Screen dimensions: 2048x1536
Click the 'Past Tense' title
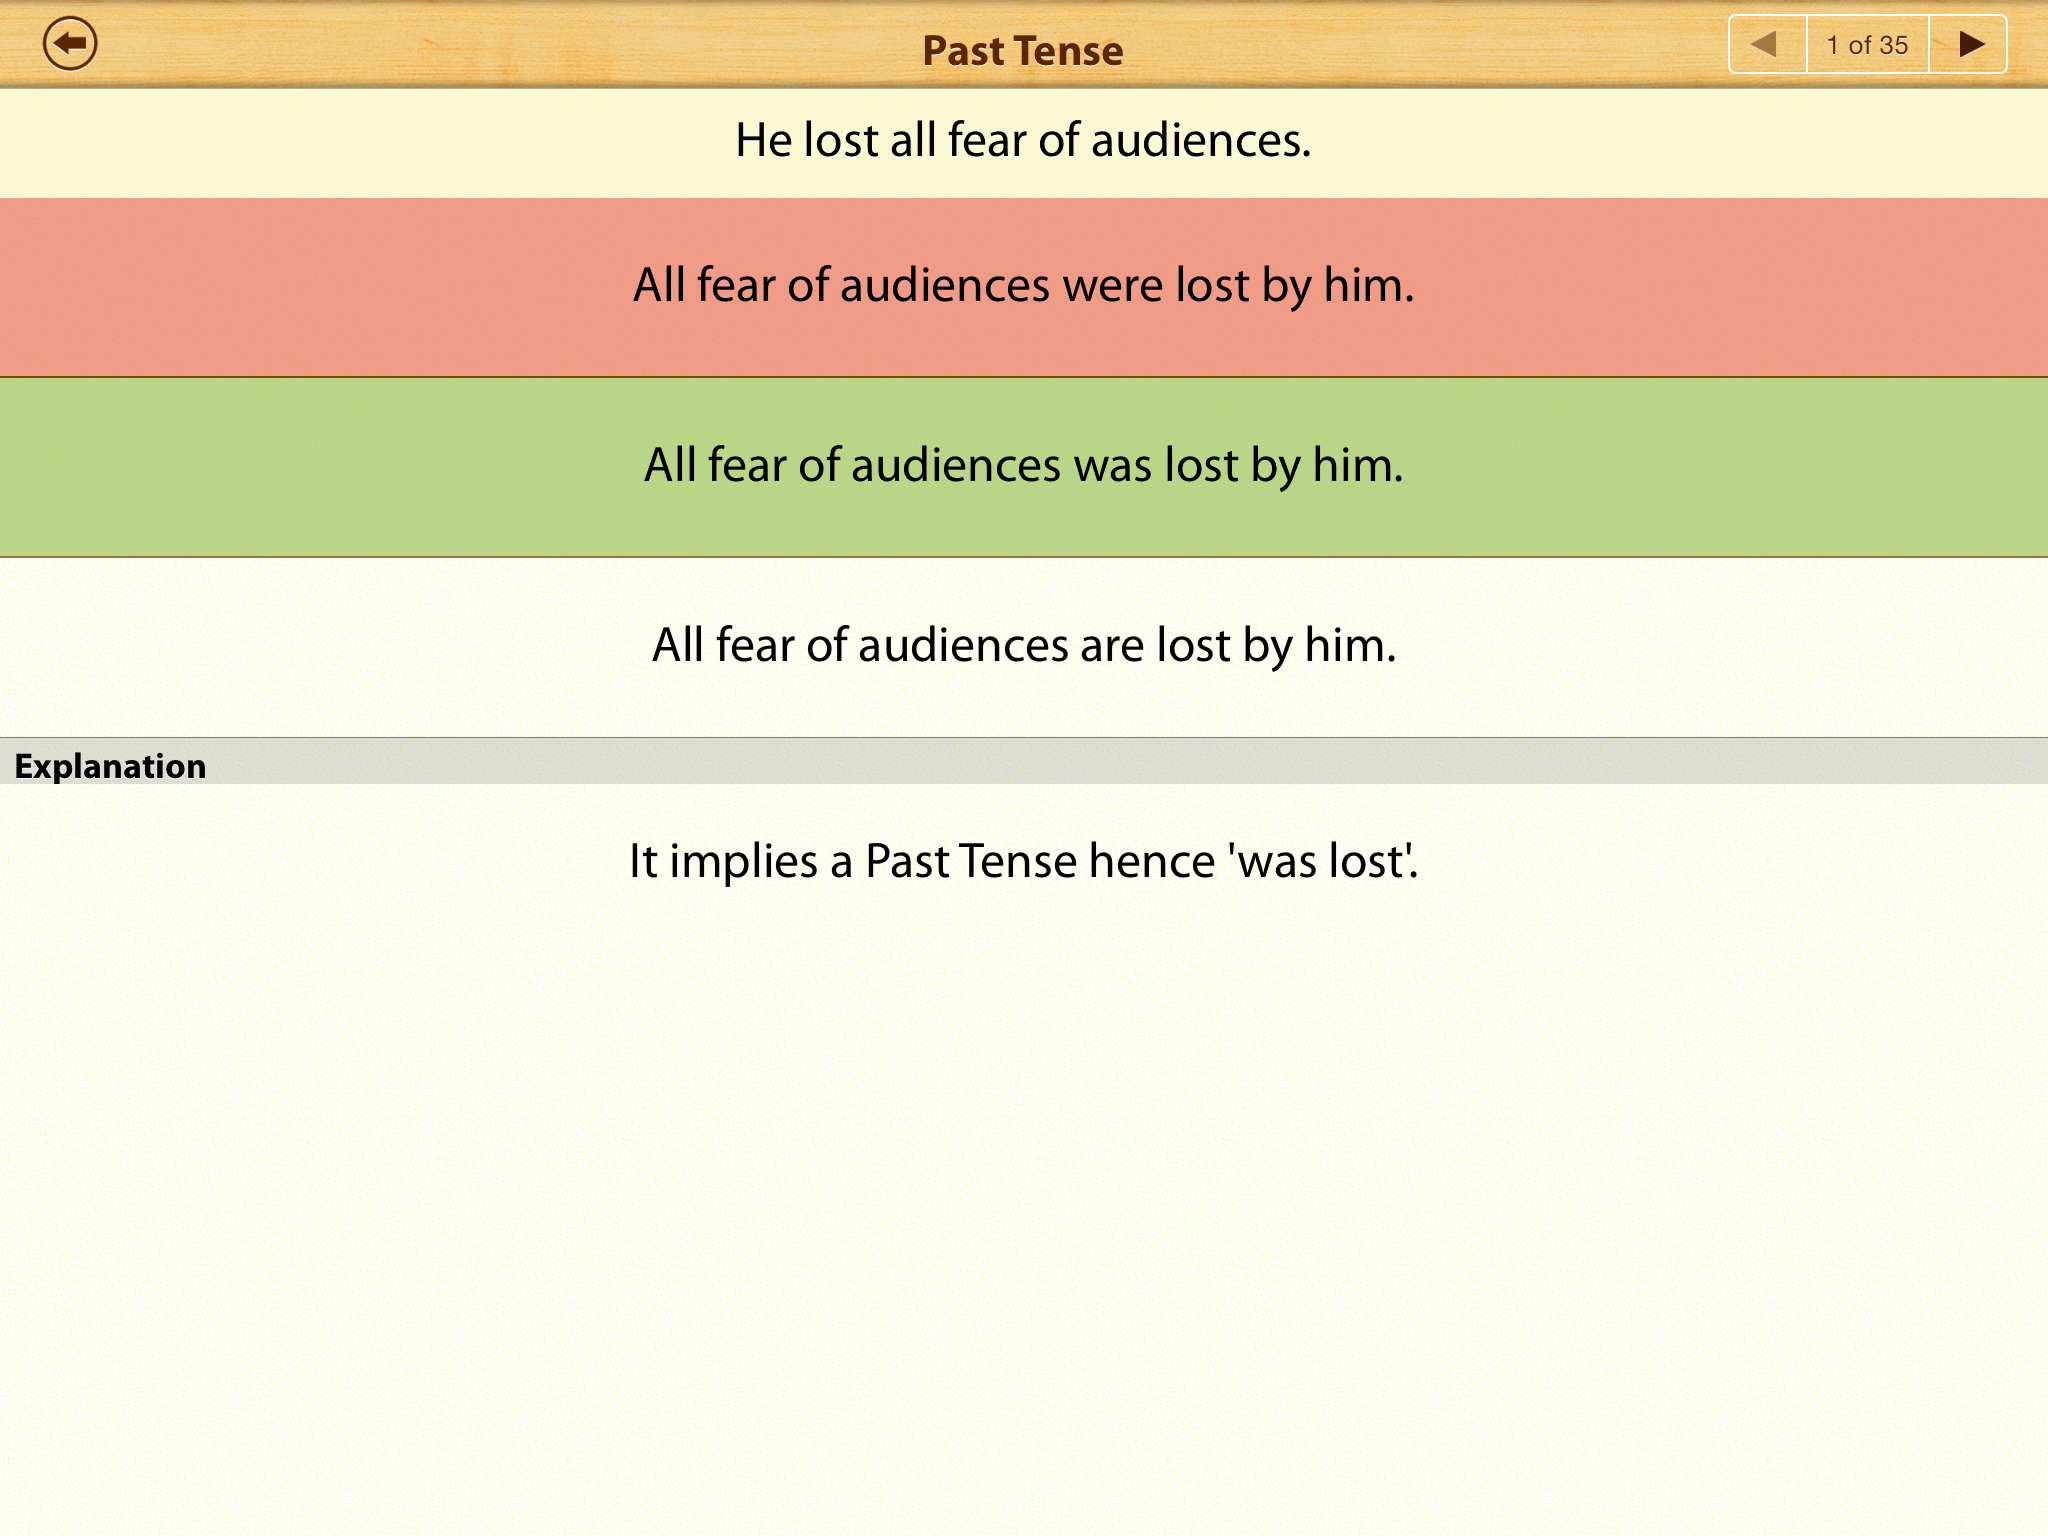tap(1022, 50)
